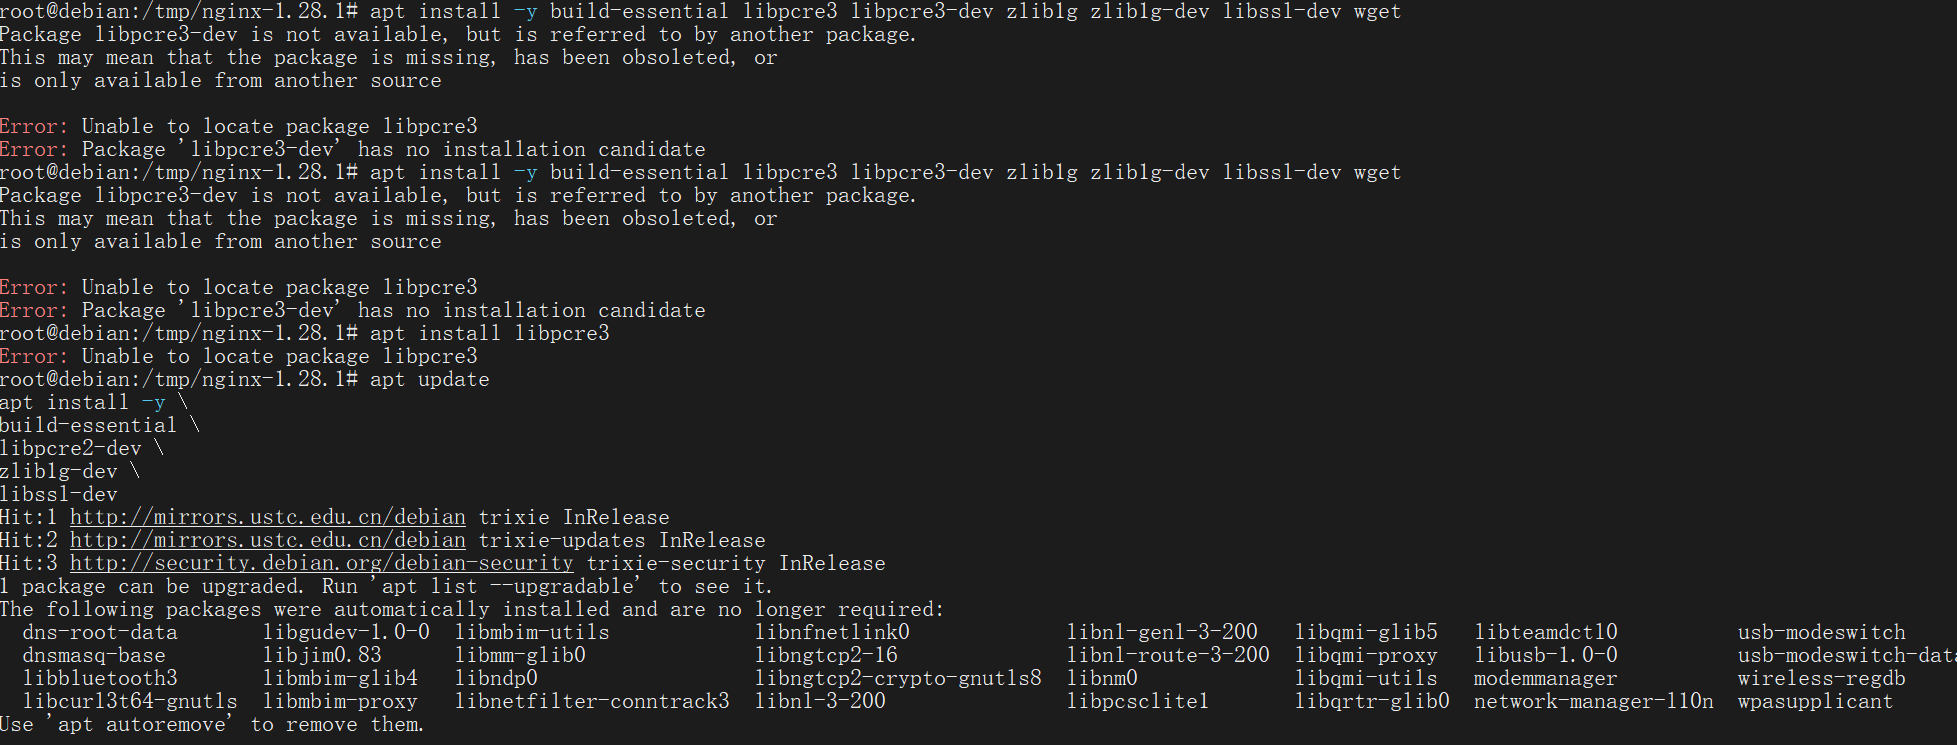1957x745 pixels.
Task: Open the Hit:1 mirrors.ustc.edu.cn trixie link
Action: 267,517
